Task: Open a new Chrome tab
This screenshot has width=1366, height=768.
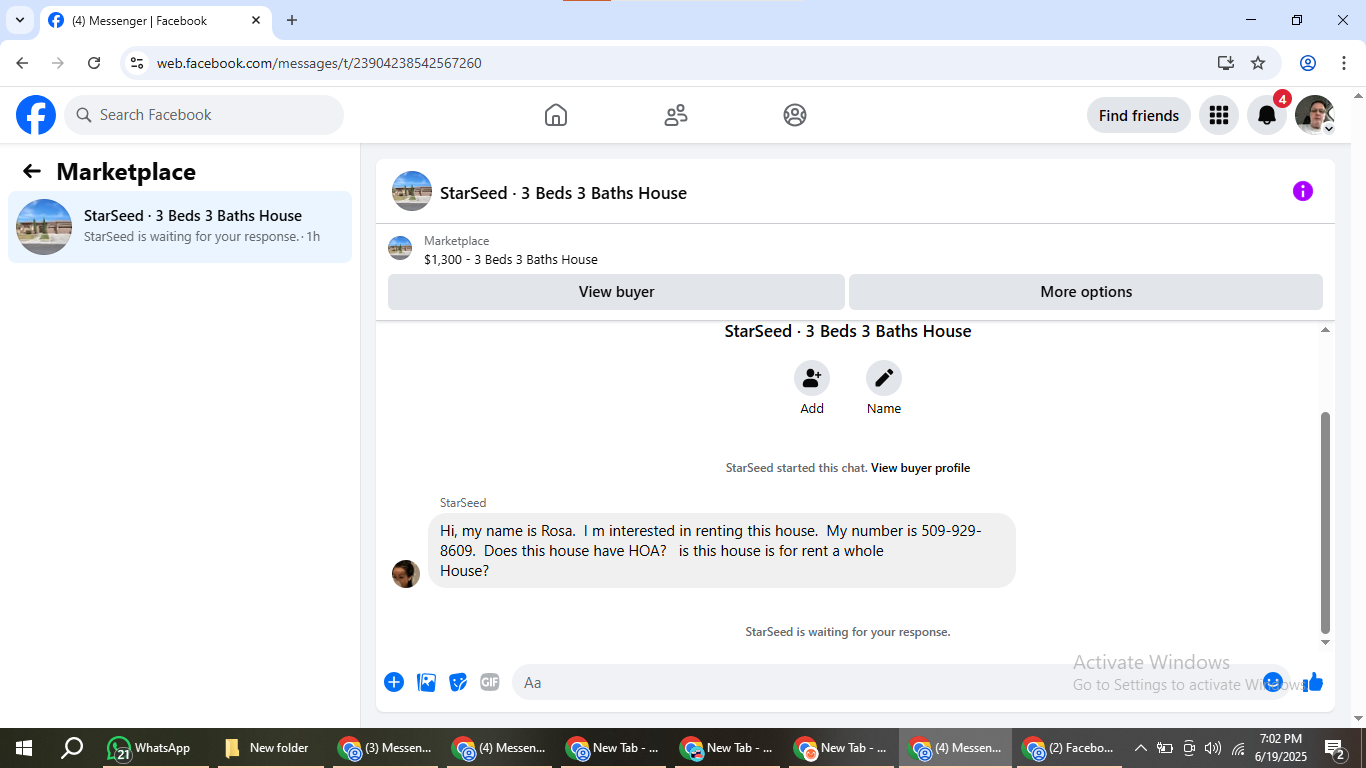Action: click(x=292, y=20)
